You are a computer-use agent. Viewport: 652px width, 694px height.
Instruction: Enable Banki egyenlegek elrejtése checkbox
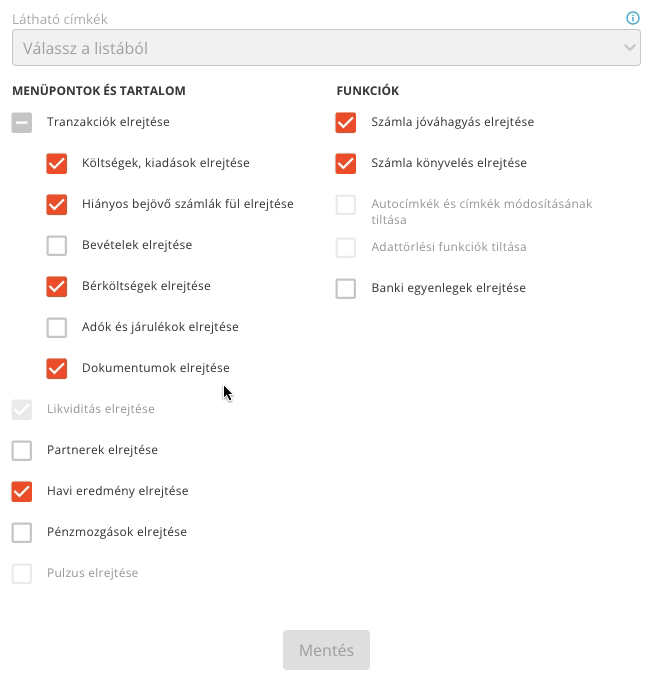click(x=346, y=289)
